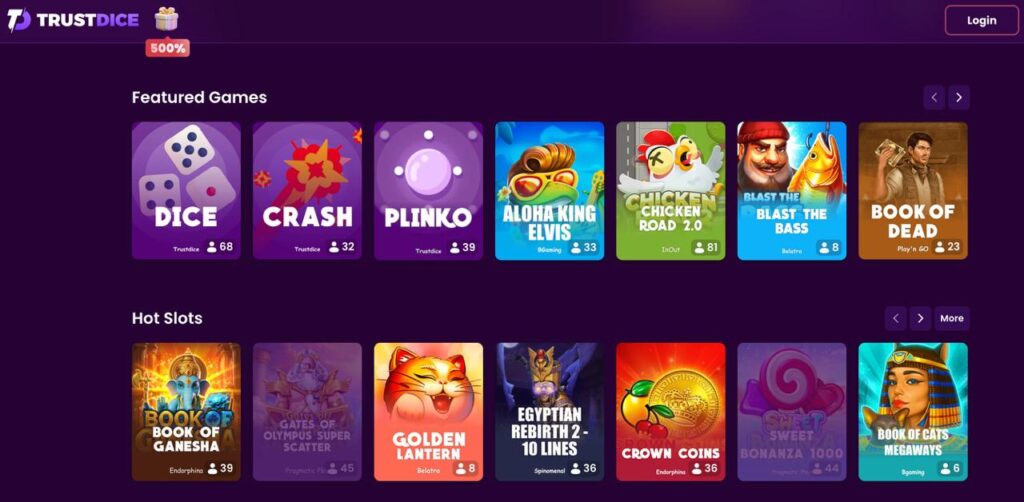Open the Dice game
The image size is (1024, 502).
186,191
